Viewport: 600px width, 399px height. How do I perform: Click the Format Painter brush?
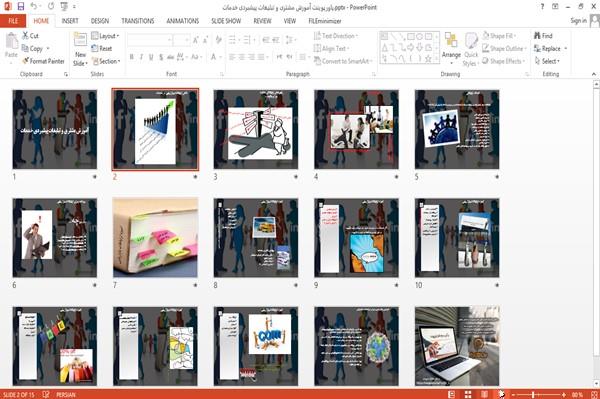[26, 61]
